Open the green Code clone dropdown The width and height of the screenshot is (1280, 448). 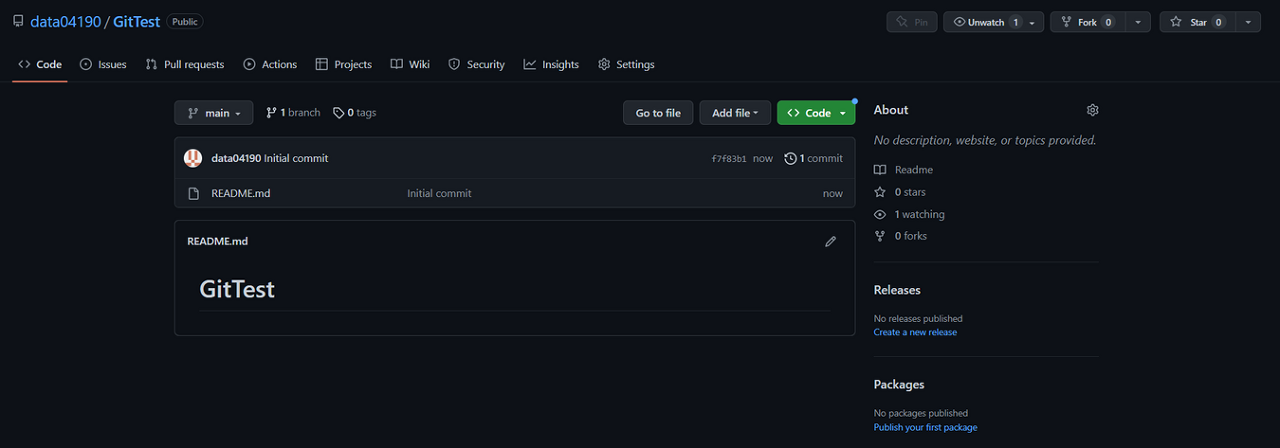click(x=816, y=113)
